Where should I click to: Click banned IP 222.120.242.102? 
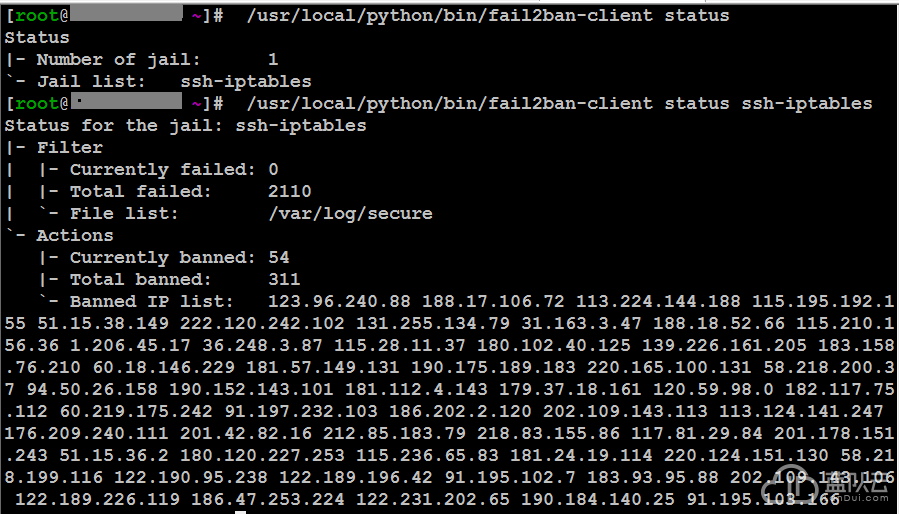(x=262, y=323)
